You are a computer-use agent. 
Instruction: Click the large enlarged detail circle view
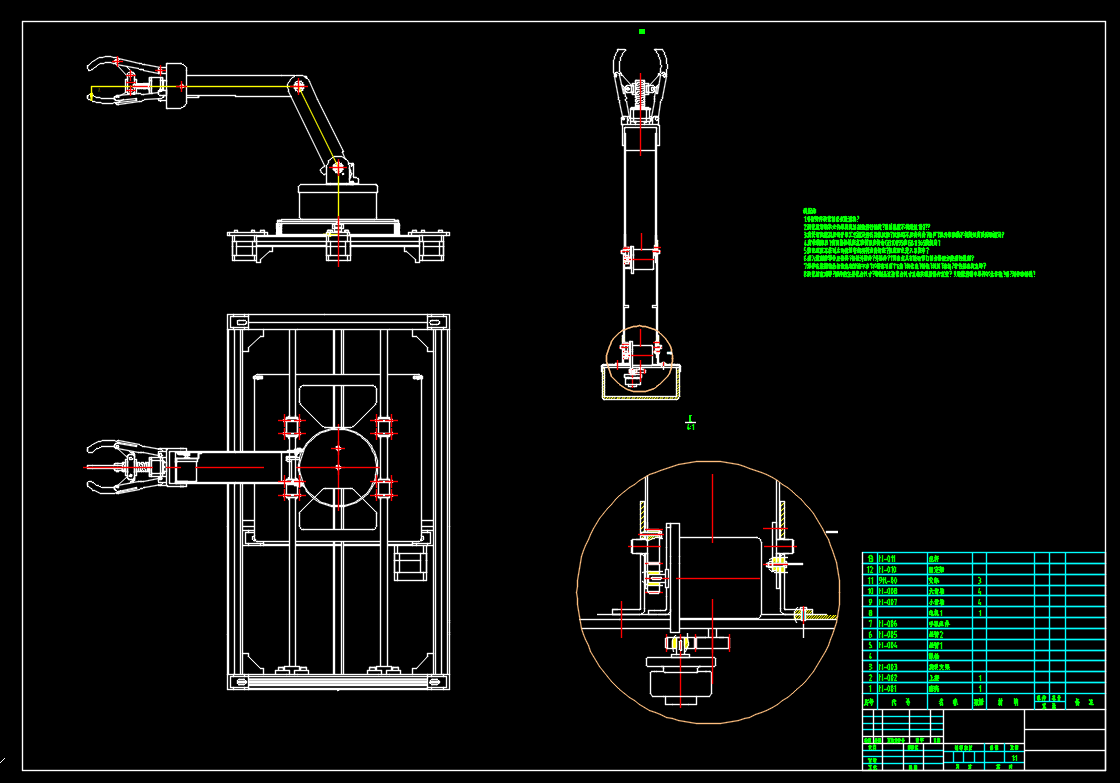(709, 592)
